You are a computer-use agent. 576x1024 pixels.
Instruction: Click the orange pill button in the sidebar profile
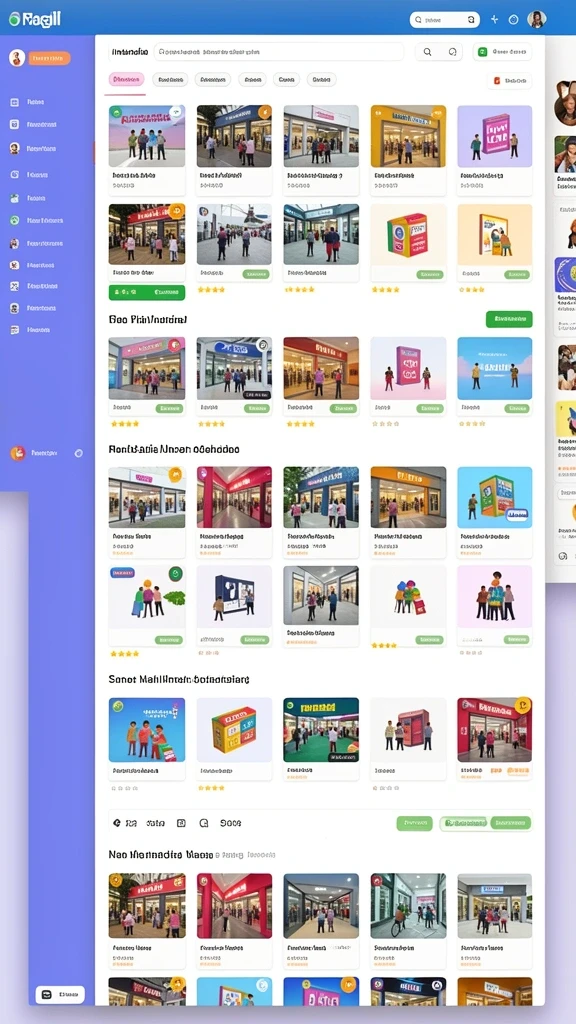tap(49, 58)
